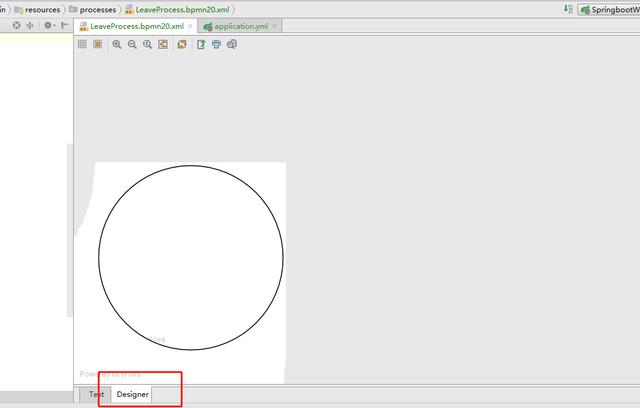Click the processes breadcrumb
The width and height of the screenshot is (640, 408).
pyautogui.click(x=93, y=9)
